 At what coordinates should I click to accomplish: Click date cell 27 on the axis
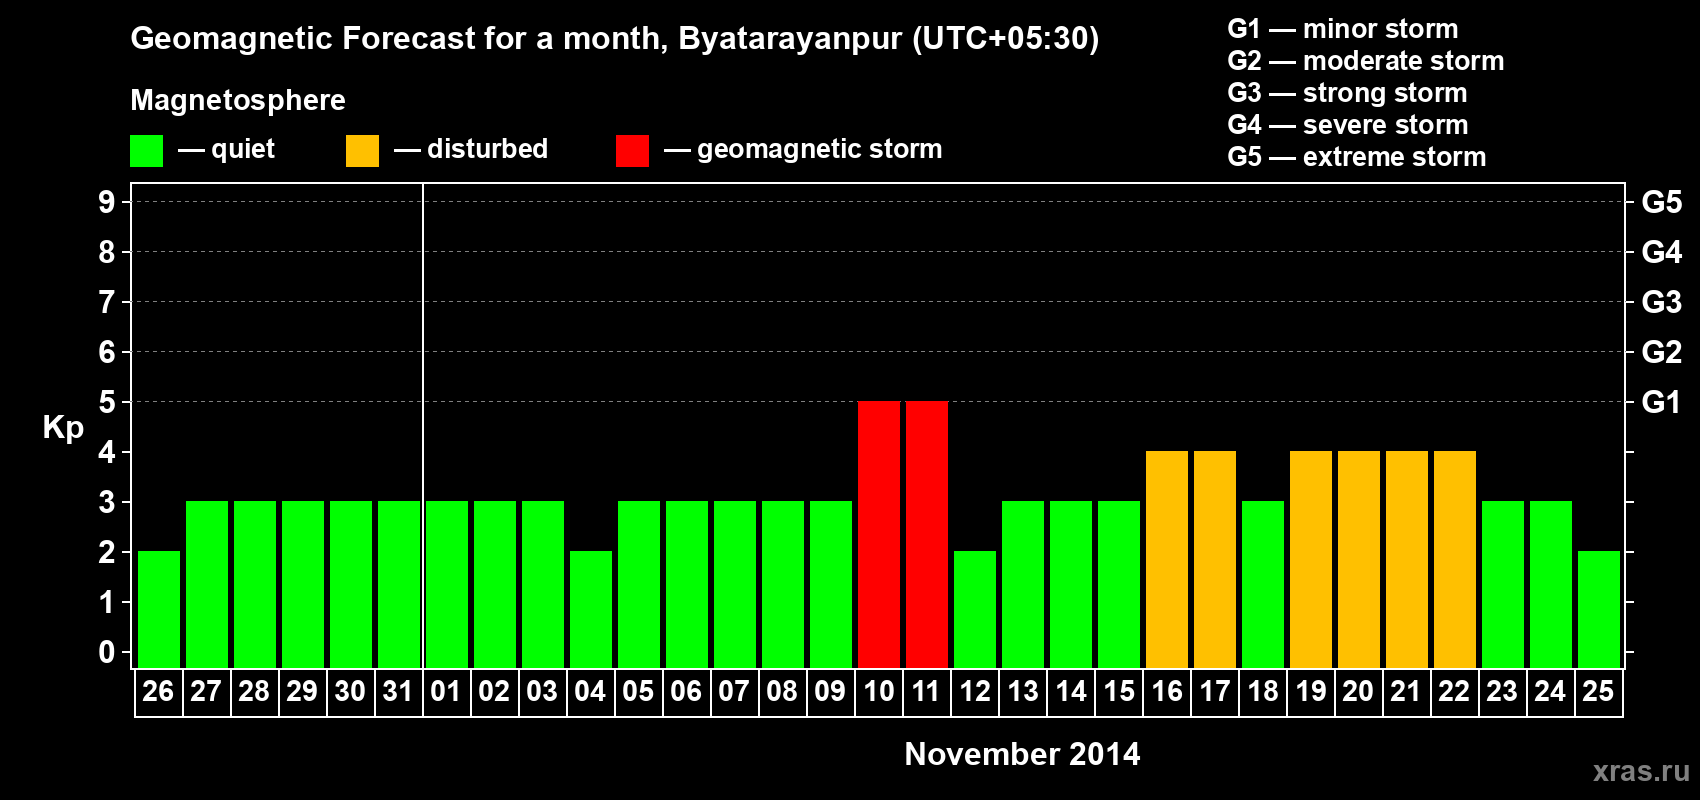[x=206, y=692]
